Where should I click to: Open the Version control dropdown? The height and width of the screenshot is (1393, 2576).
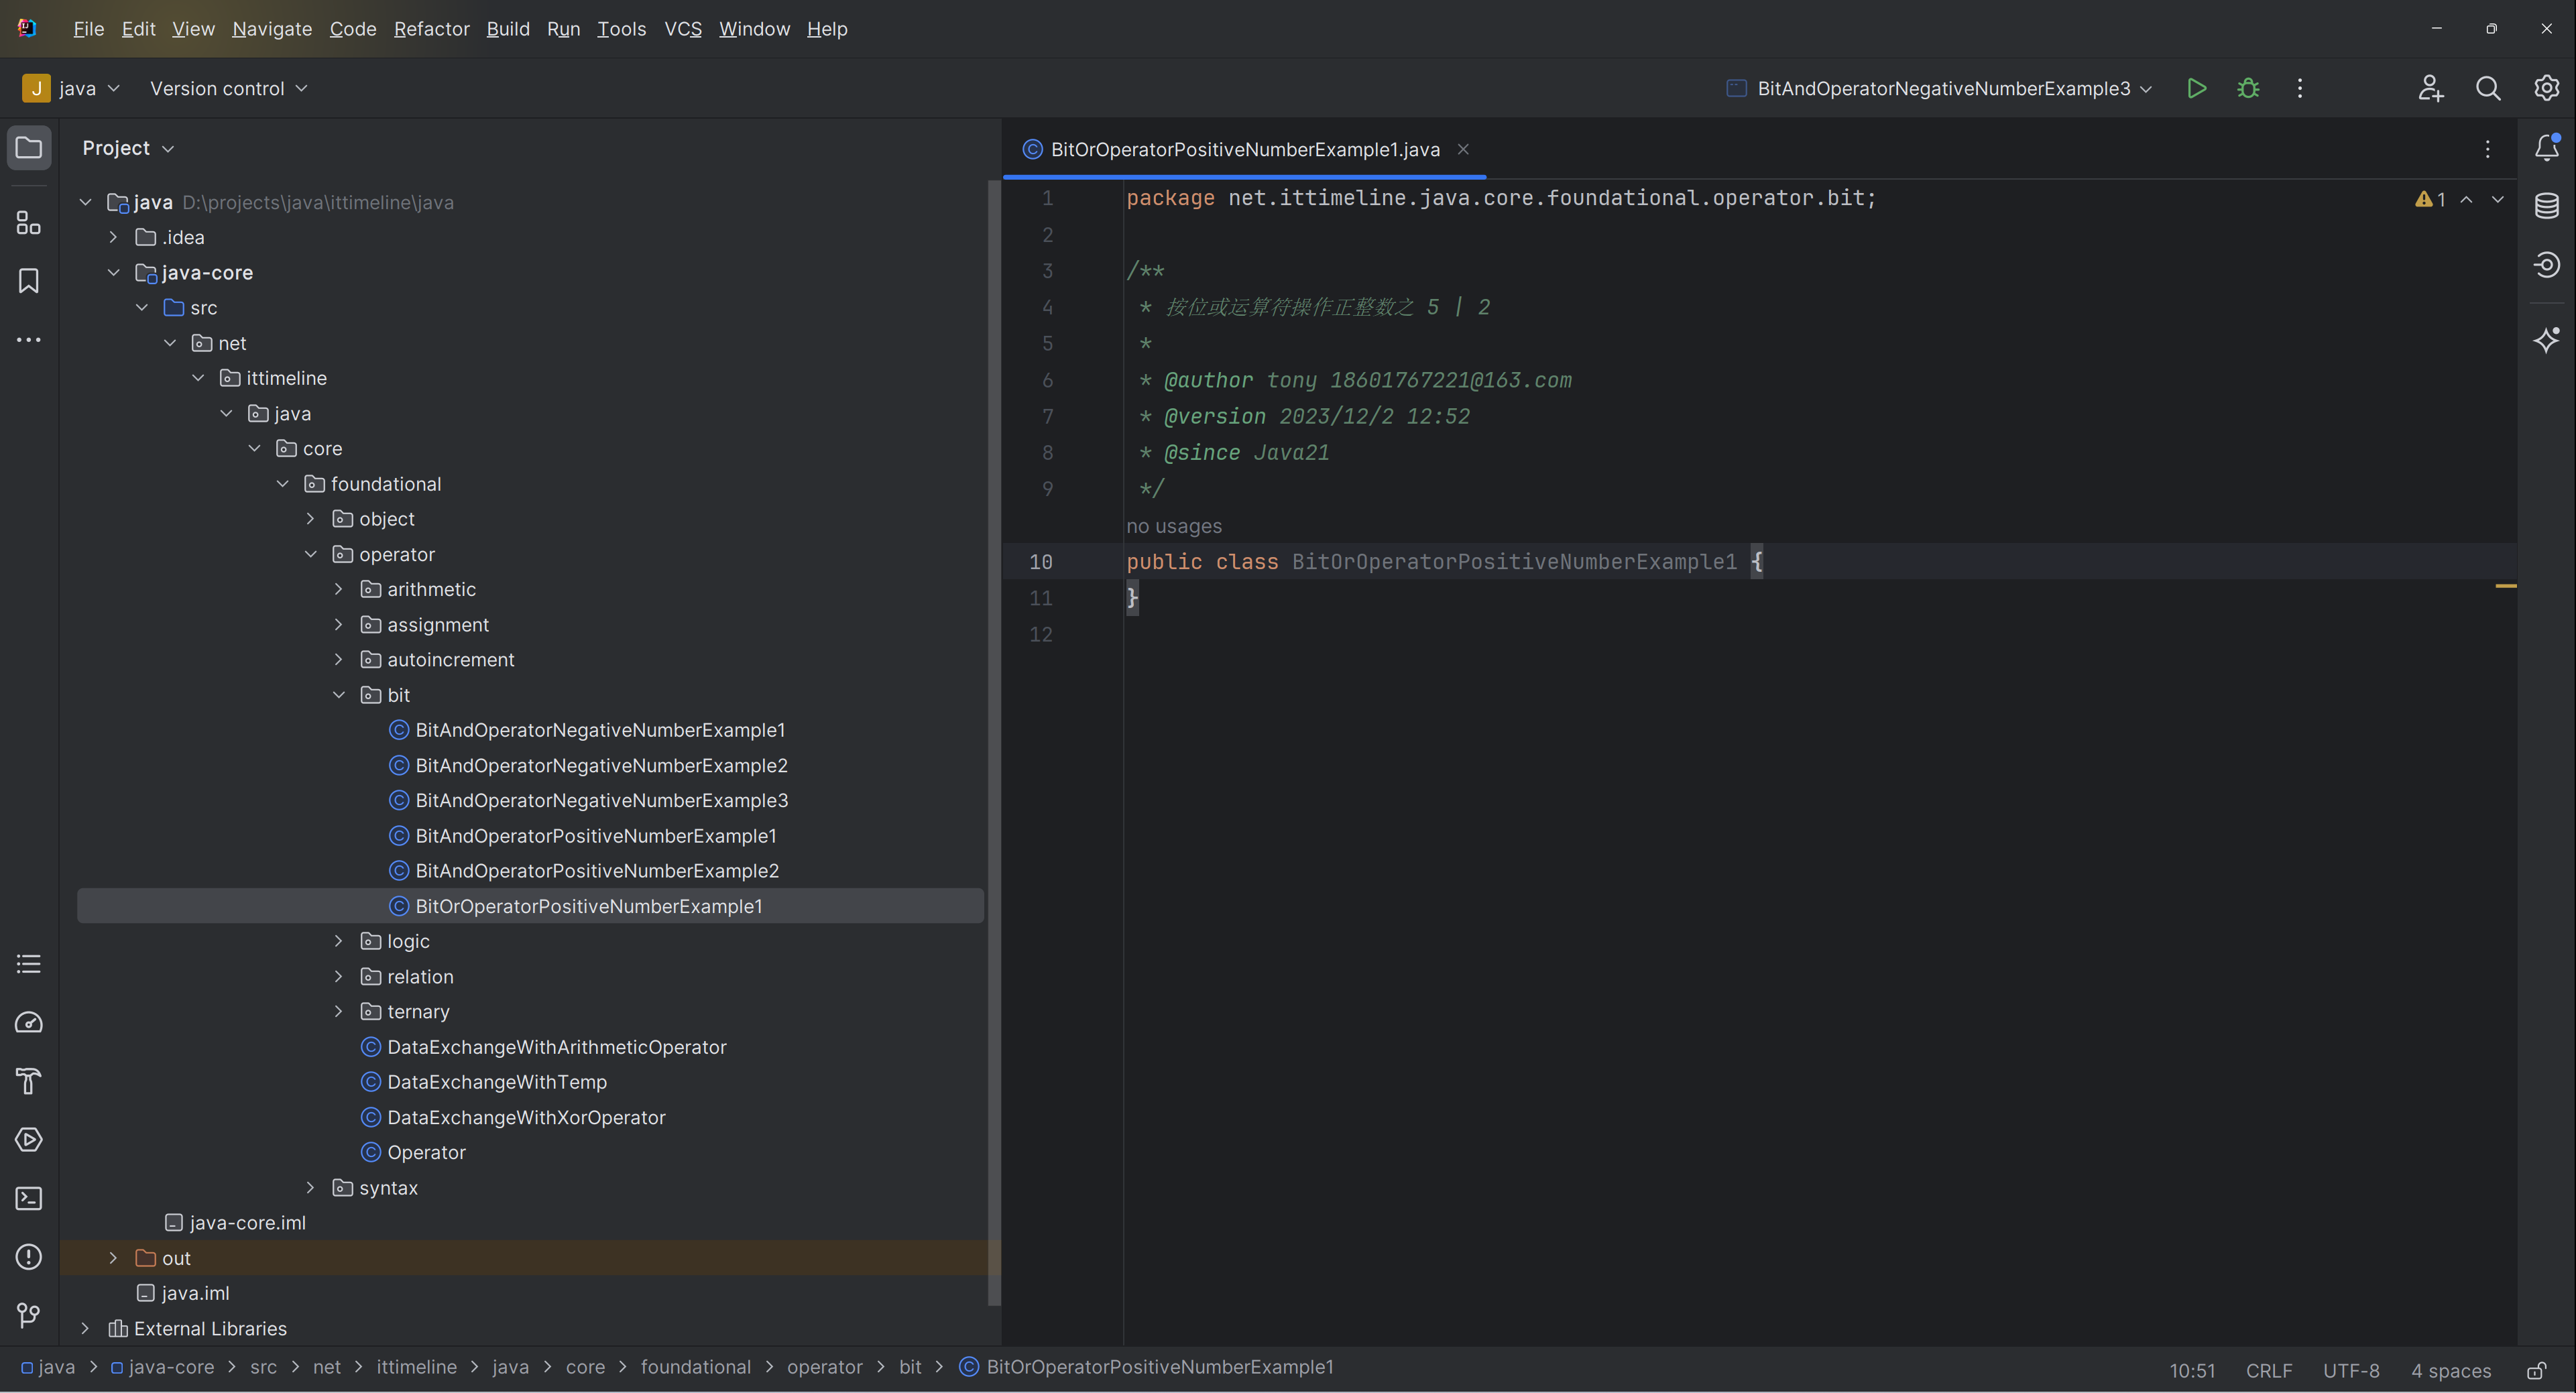[x=228, y=88]
